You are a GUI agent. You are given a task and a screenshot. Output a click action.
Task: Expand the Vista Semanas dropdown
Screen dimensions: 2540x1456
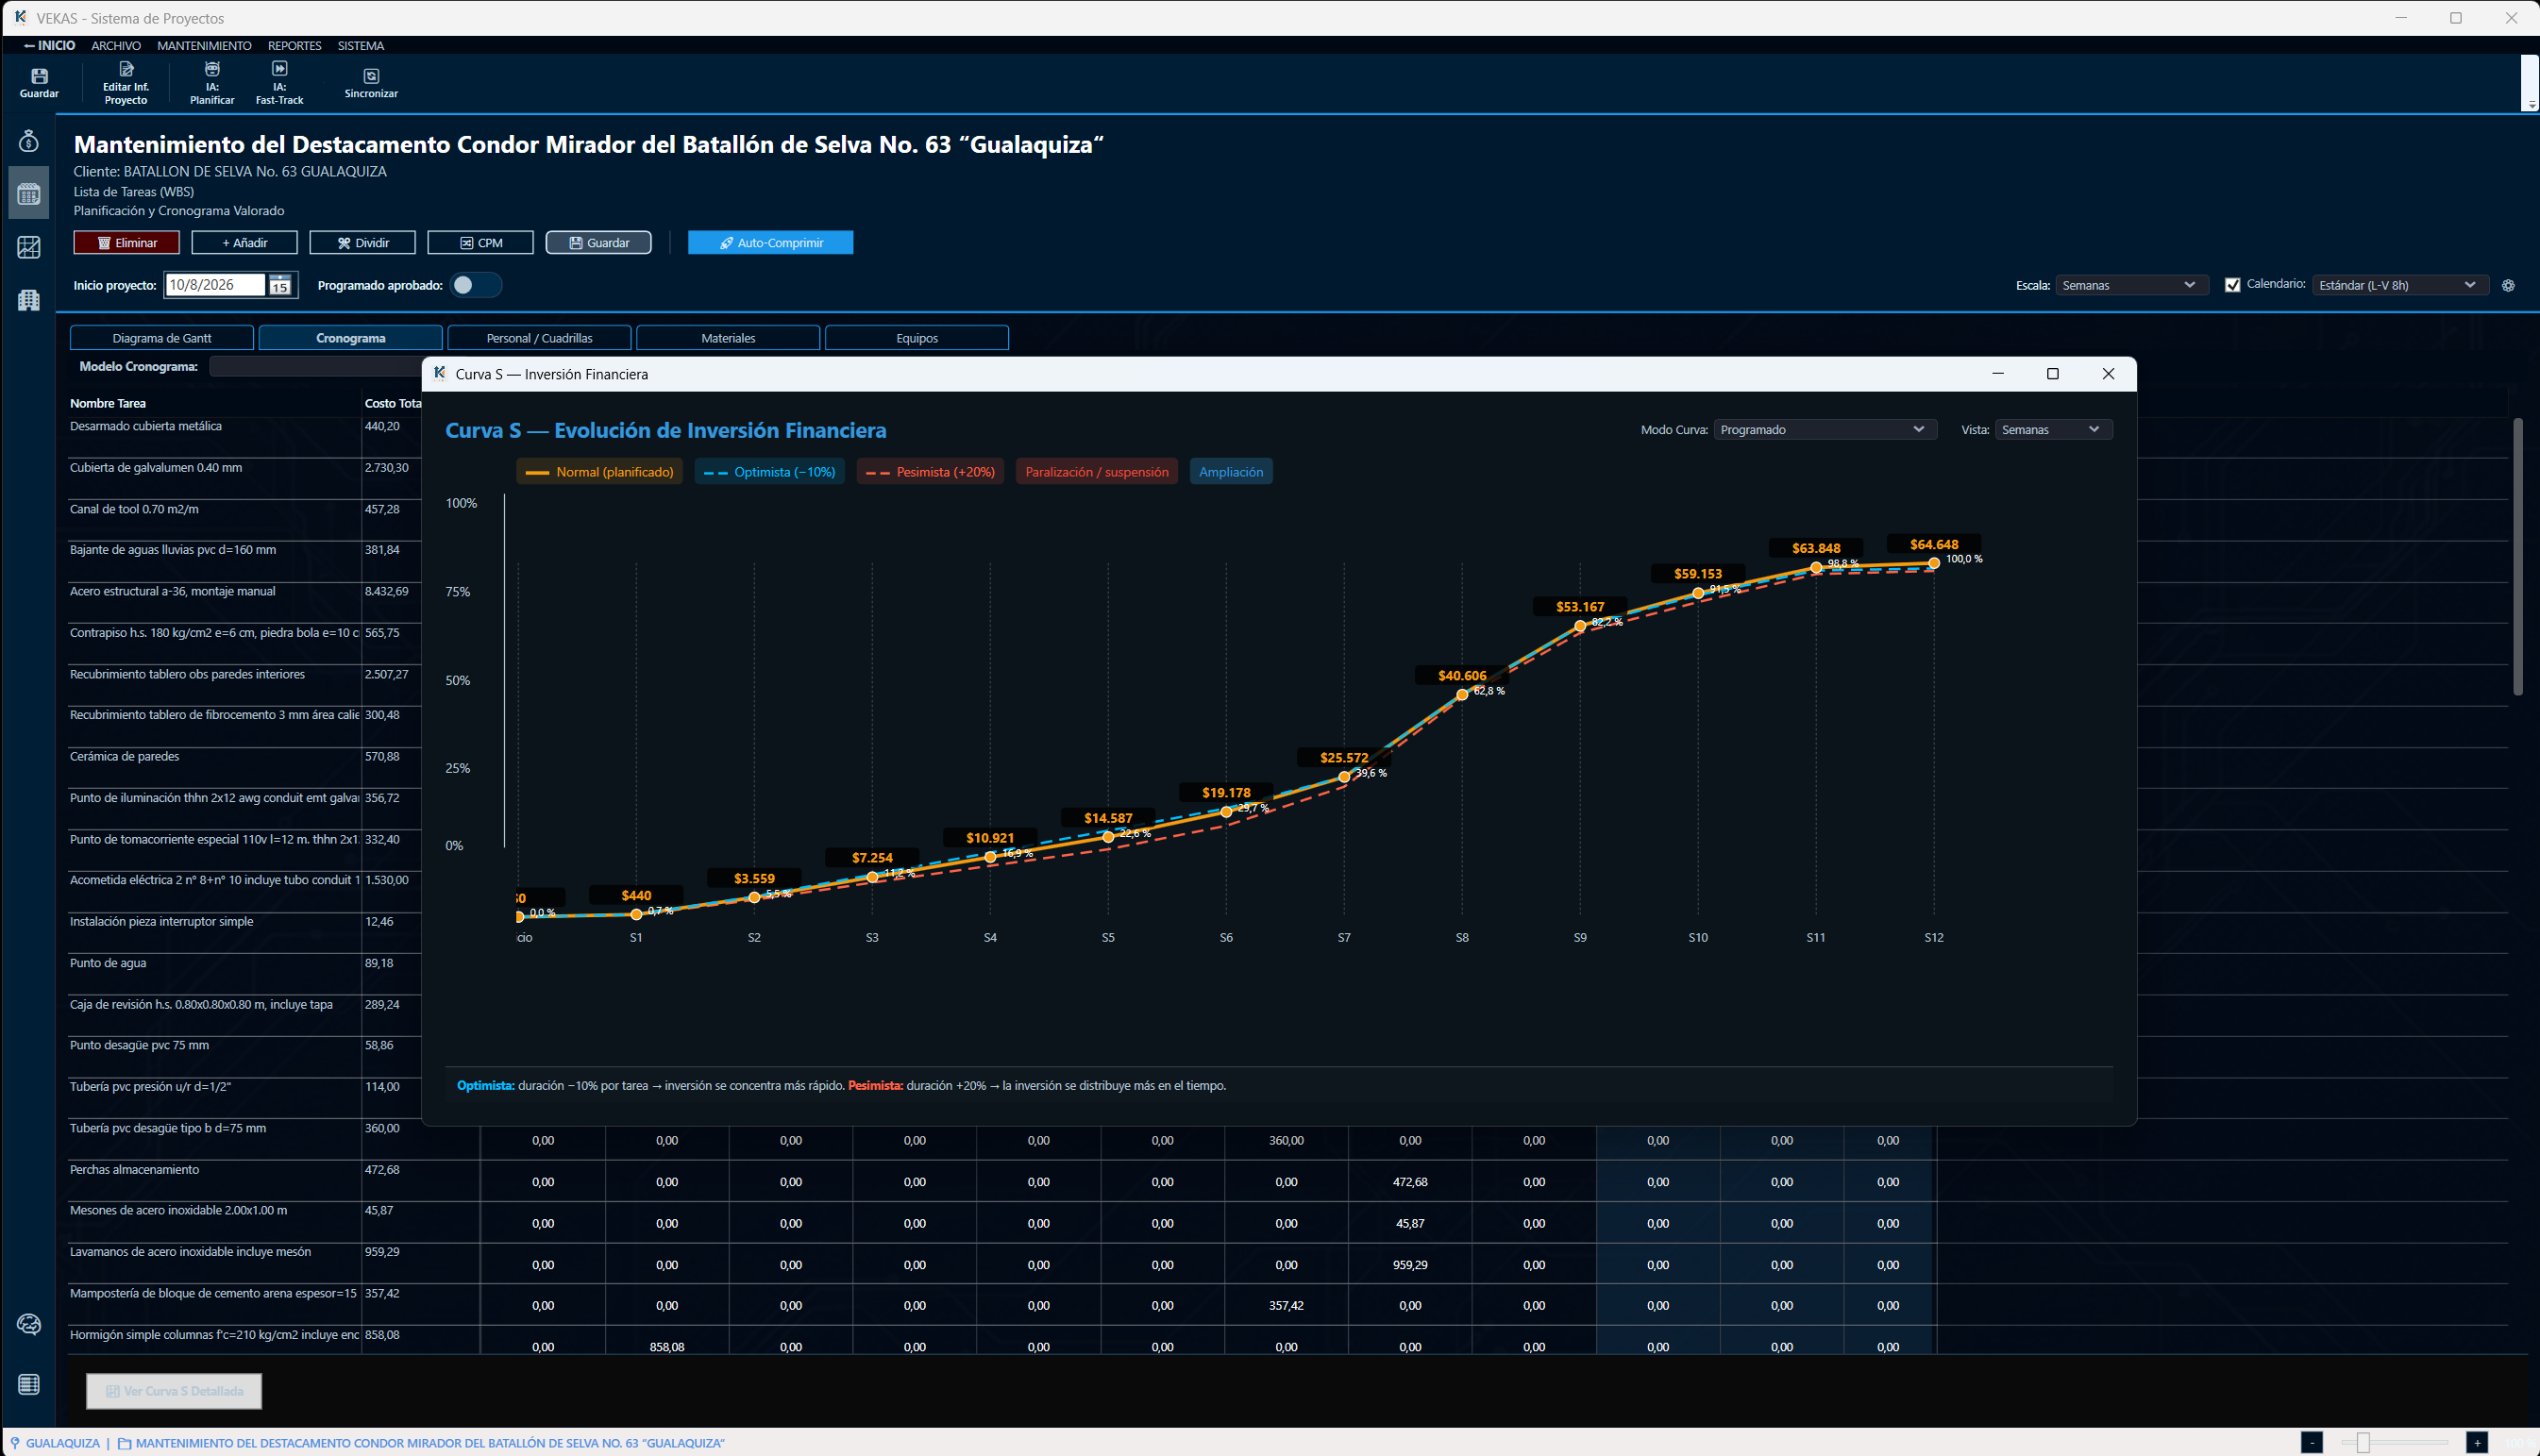tap(2052, 430)
